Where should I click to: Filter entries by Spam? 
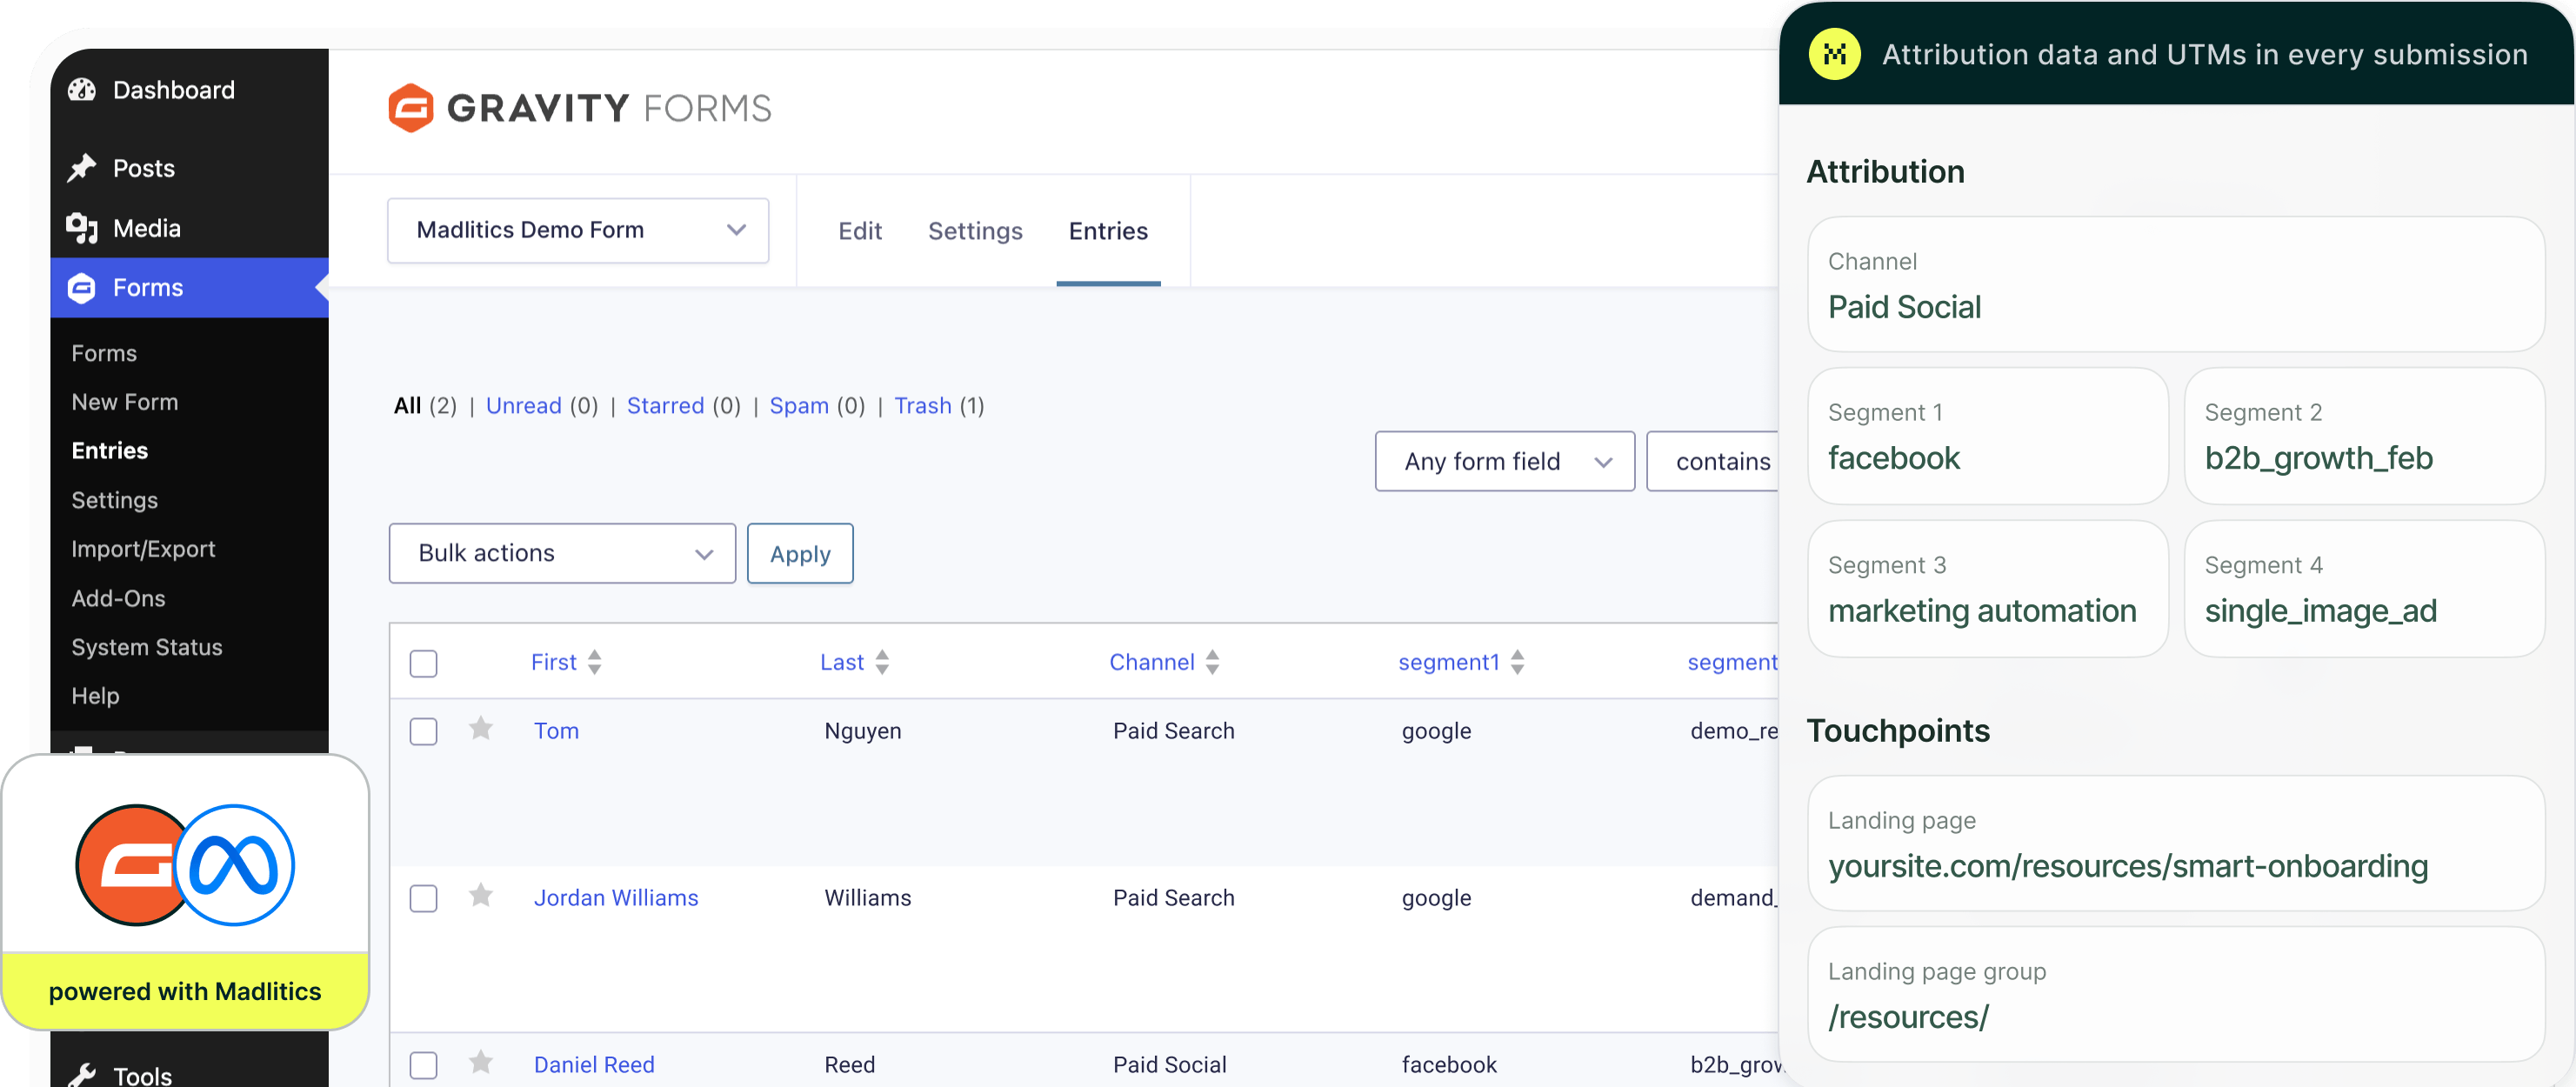799,406
